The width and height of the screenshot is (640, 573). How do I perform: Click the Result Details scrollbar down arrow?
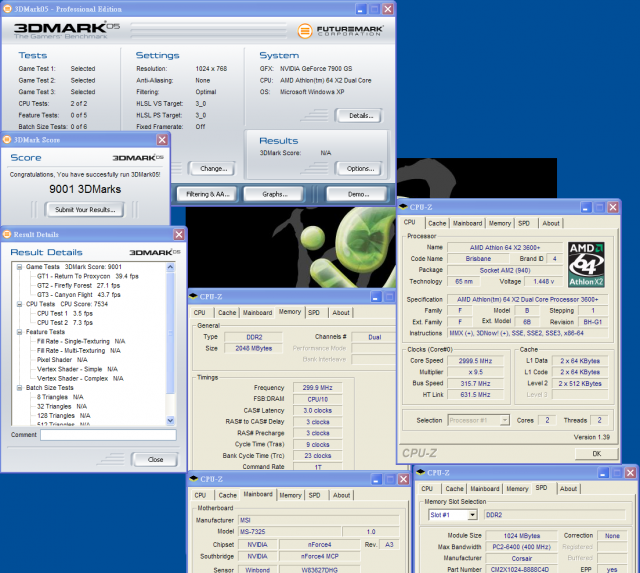pos(171,420)
